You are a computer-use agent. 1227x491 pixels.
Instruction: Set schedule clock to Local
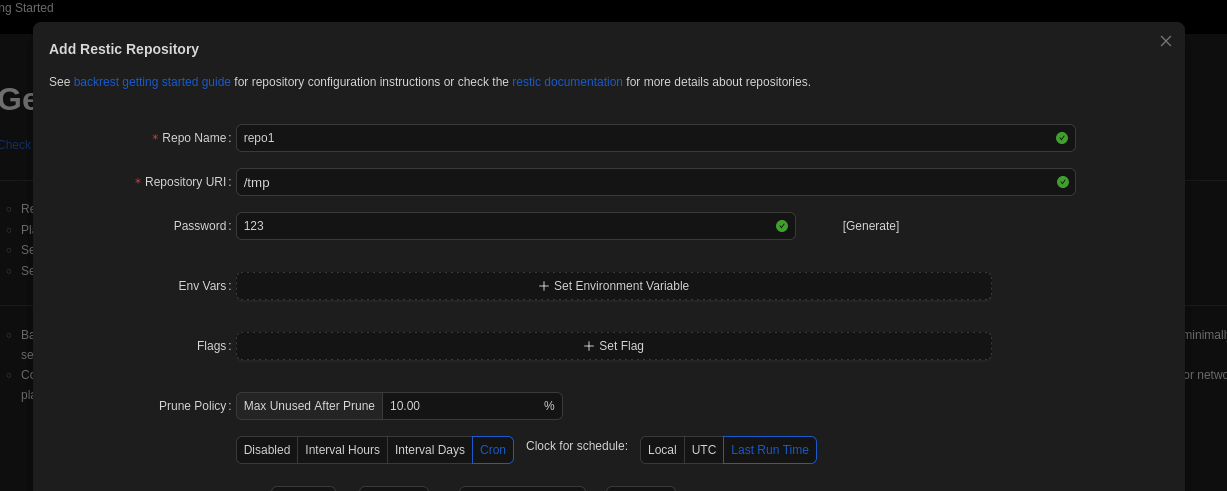point(662,450)
